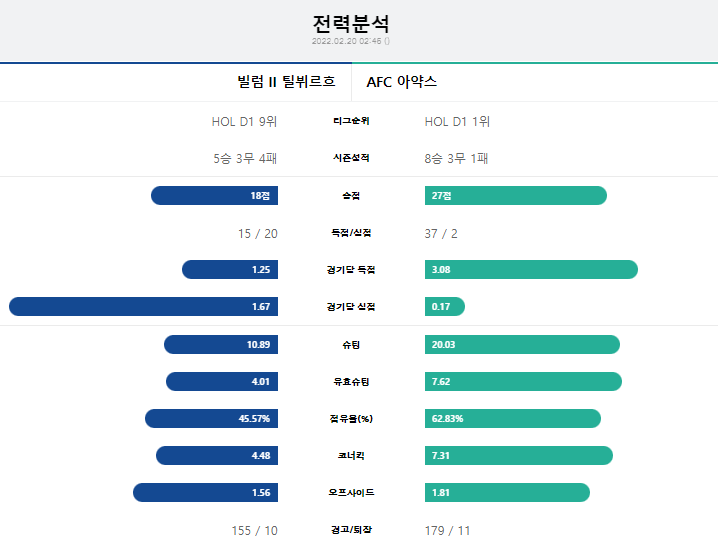This screenshot has width=718, height=546.
Task: Click the 전력분석 page title
Action: pos(351,24)
